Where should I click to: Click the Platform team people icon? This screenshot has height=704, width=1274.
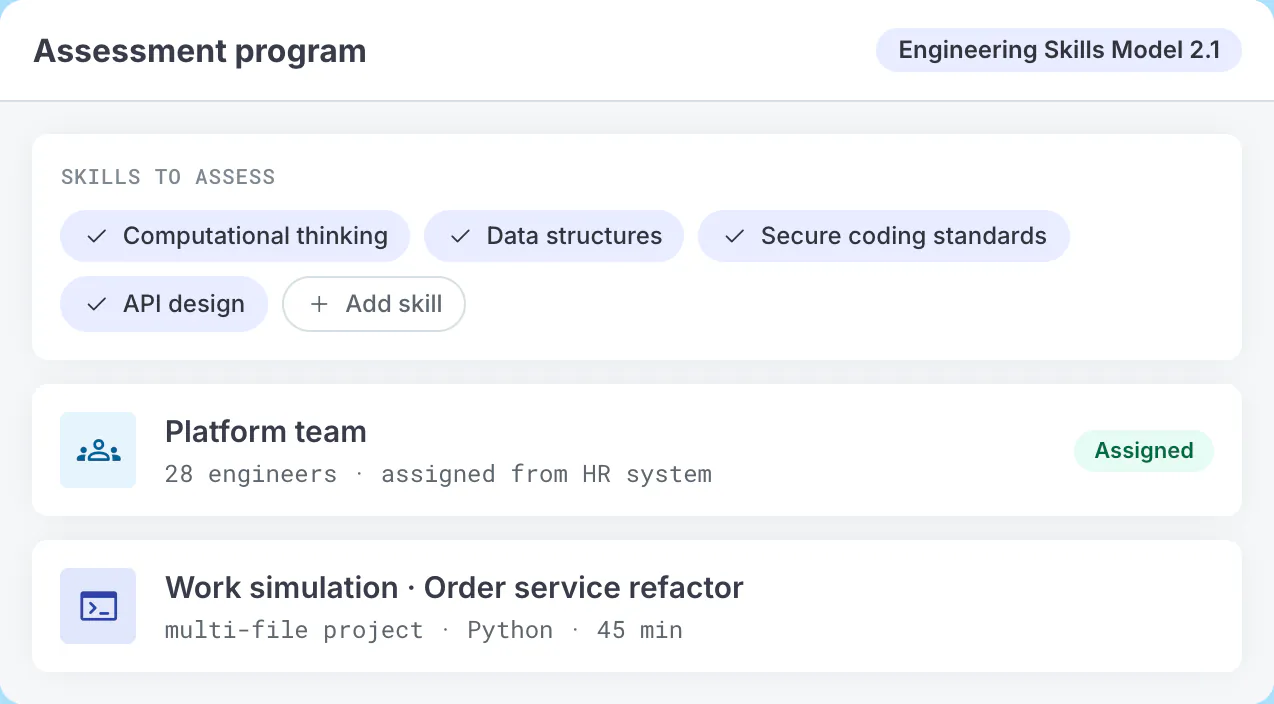pyautogui.click(x=98, y=450)
